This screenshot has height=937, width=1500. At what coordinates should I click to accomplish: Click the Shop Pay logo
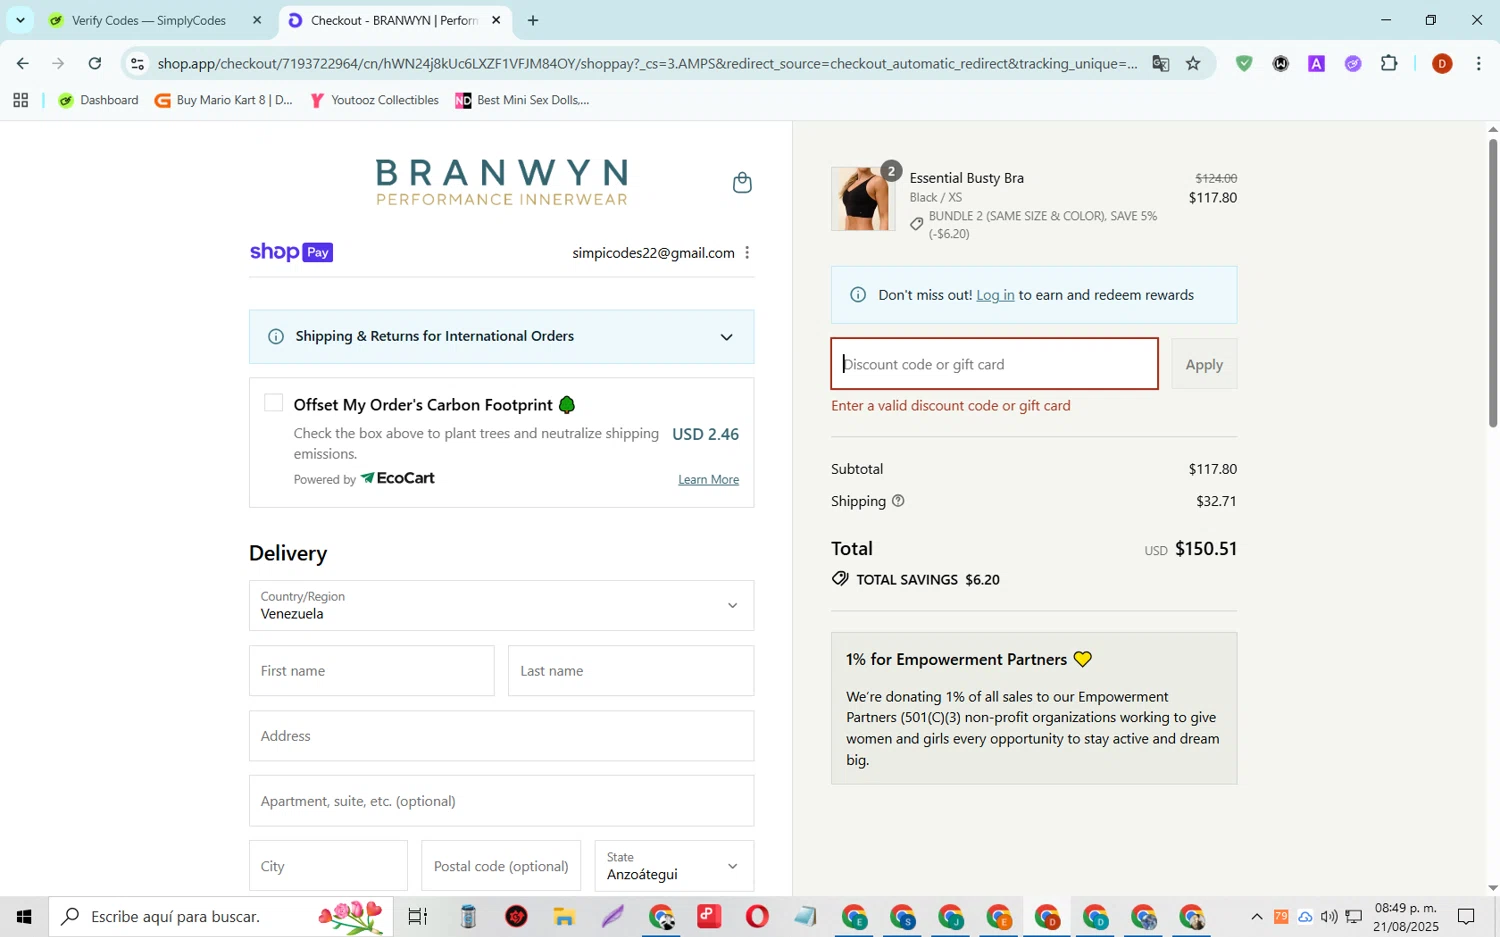pyautogui.click(x=291, y=252)
